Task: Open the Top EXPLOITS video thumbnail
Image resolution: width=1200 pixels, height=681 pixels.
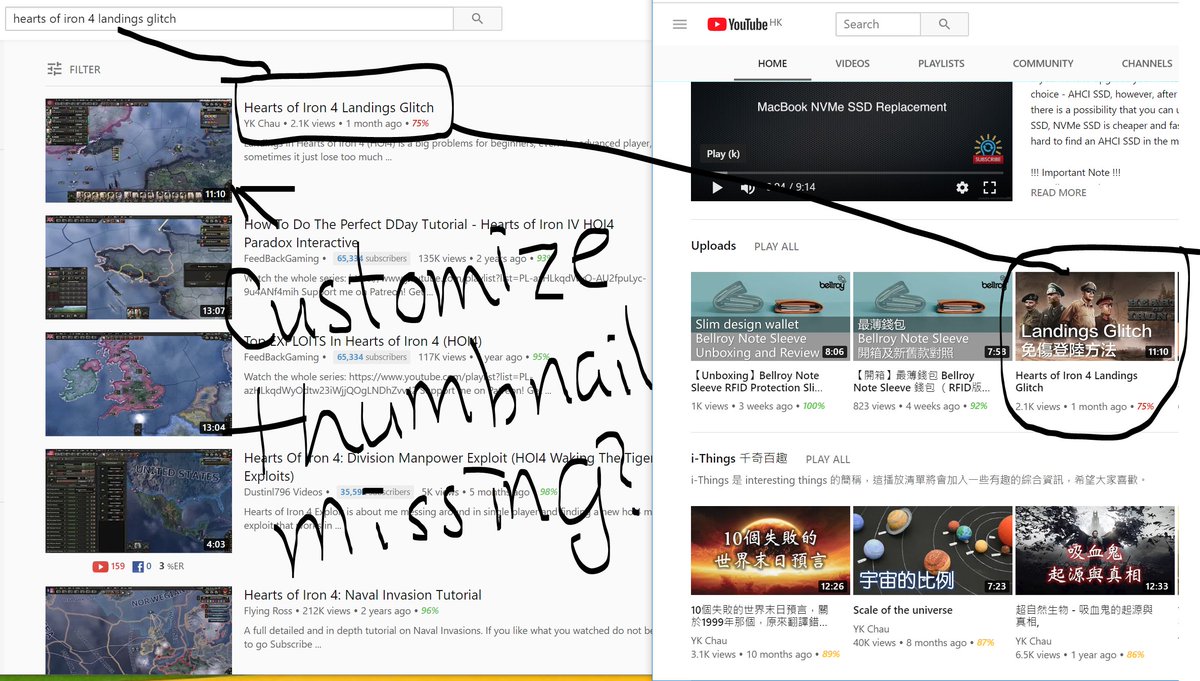Action: point(139,384)
